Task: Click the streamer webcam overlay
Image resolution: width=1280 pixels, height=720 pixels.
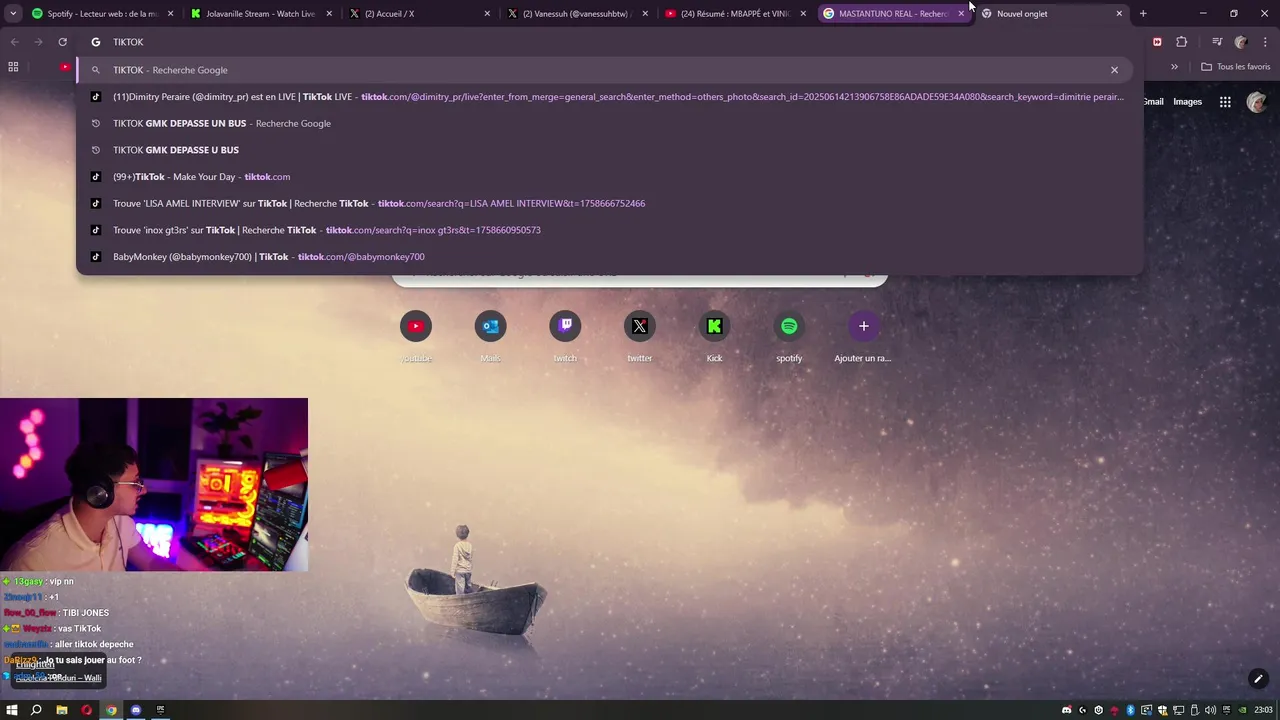Action: [x=154, y=485]
